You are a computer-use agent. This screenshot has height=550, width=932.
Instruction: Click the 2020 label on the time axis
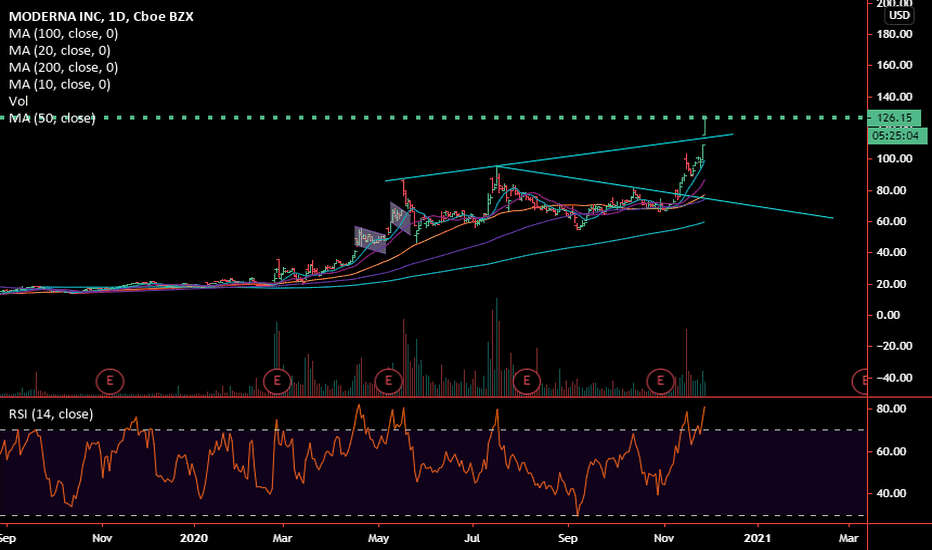coord(194,538)
